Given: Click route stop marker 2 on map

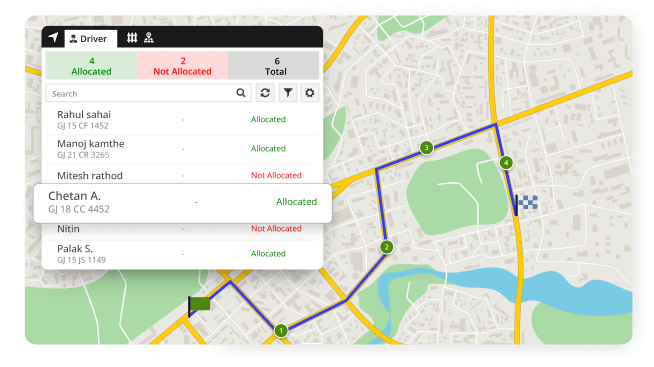Looking at the screenshot, I should 387,247.
